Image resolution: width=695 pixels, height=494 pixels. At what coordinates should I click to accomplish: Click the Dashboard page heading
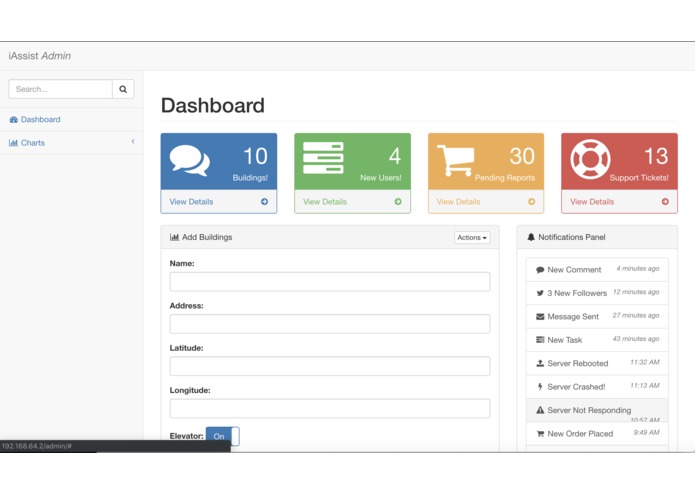pyautogui.click(x=213, y=105)
